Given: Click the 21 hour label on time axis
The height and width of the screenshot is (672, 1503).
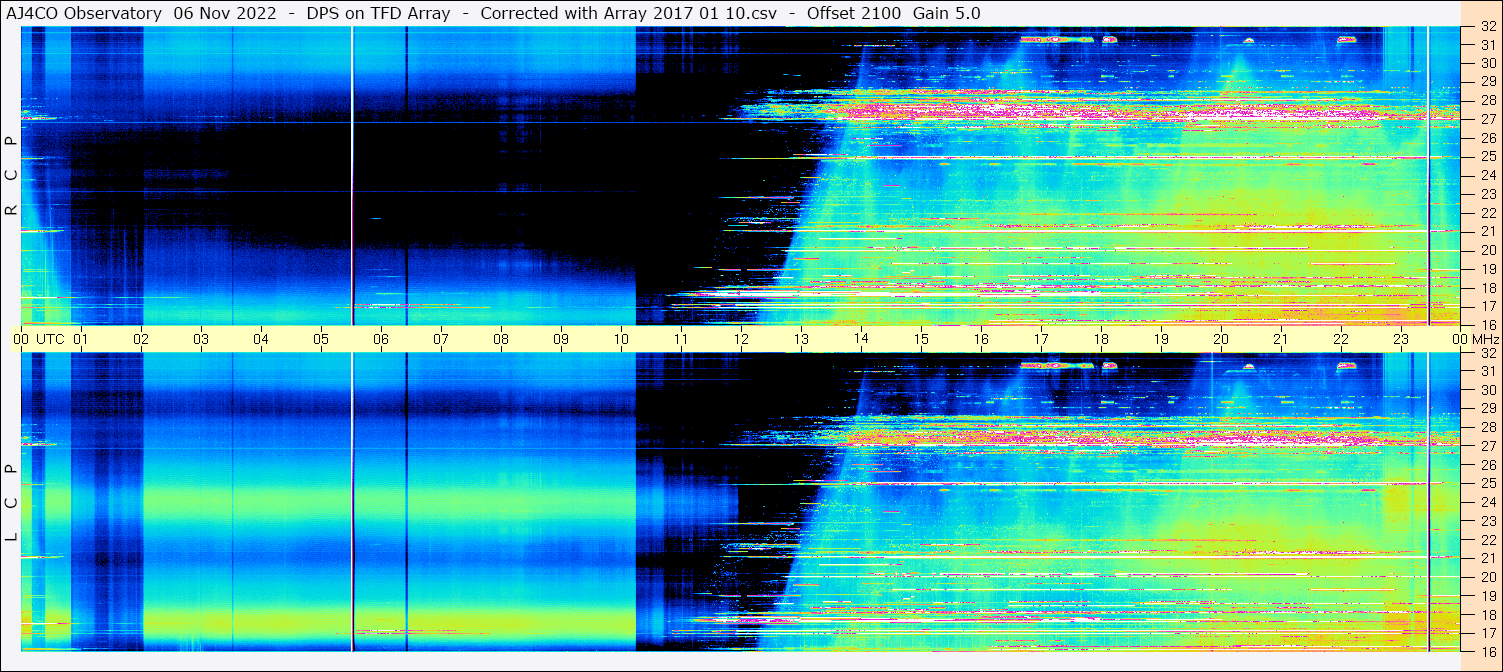Looking at the screenshot, I should tap(1281, 339).
